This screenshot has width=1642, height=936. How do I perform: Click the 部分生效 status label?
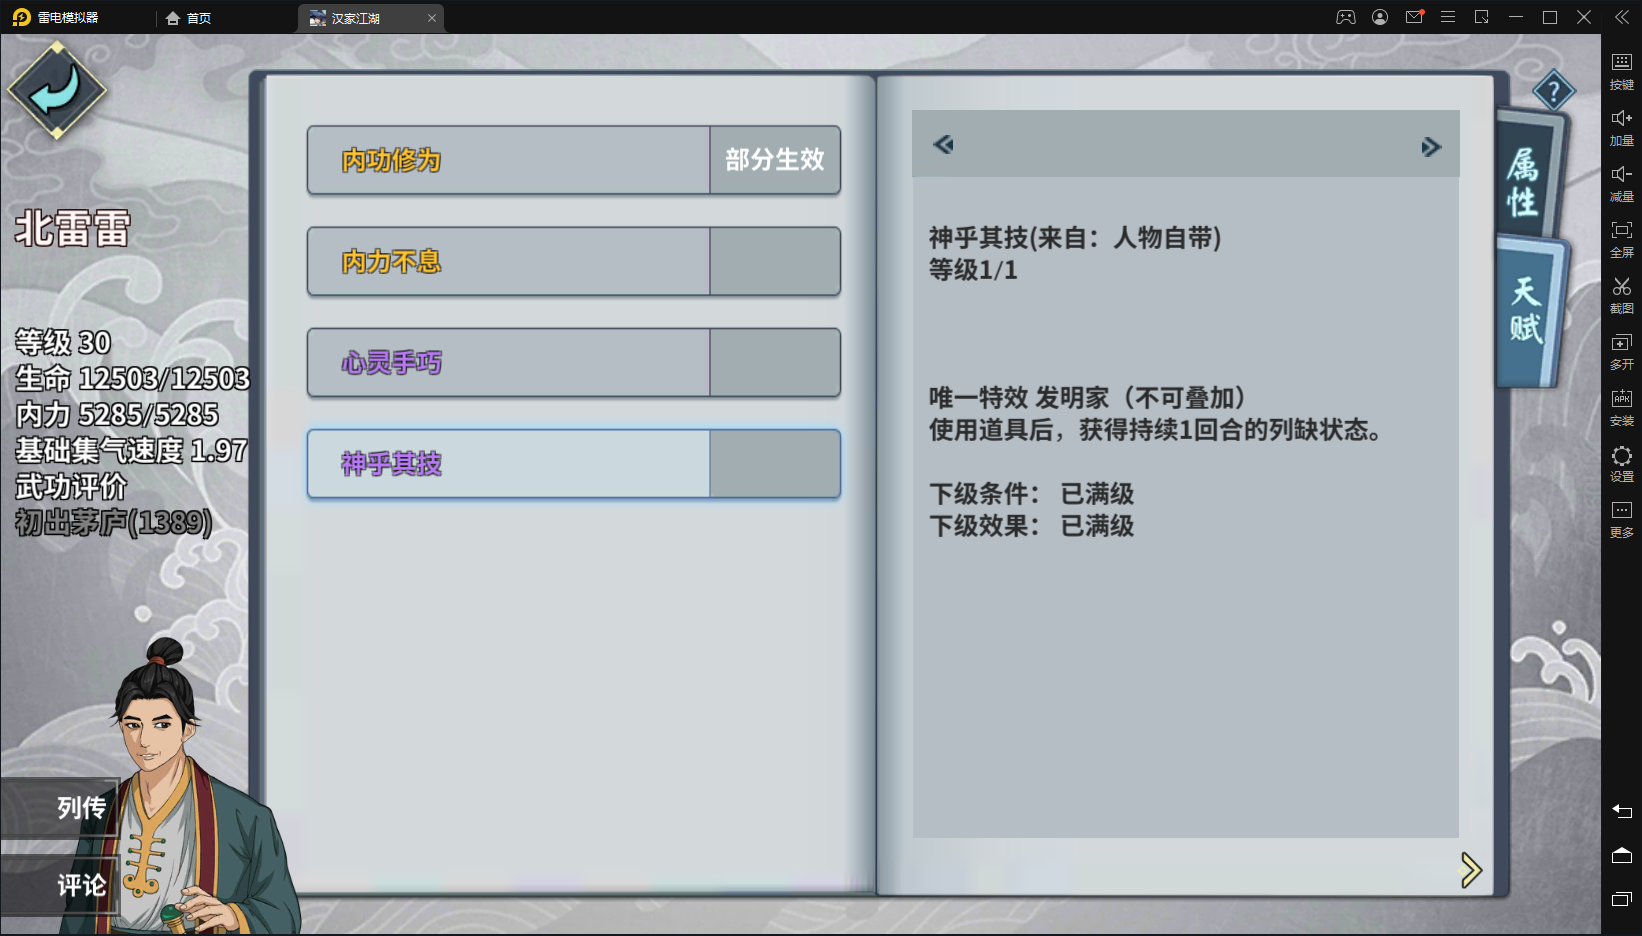coord(775,160)
